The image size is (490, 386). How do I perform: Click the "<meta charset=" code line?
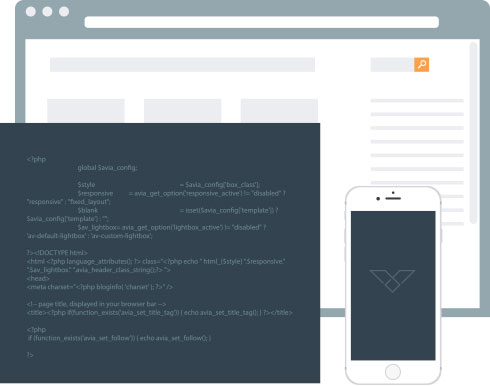coord(100,287)
